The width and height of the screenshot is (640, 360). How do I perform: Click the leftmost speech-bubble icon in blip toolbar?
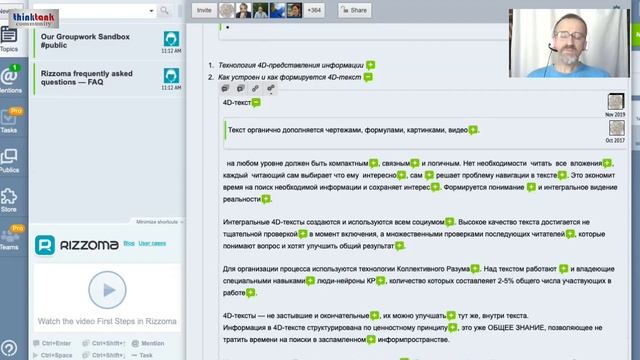click(x=225, y=88)
